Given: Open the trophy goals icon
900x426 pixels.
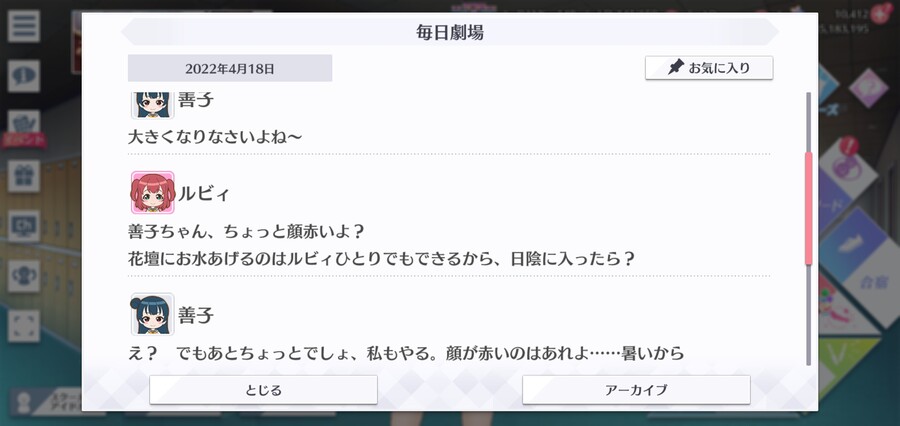Looking at the screenshot, I should pyautogui.click(x=24, y=276).
